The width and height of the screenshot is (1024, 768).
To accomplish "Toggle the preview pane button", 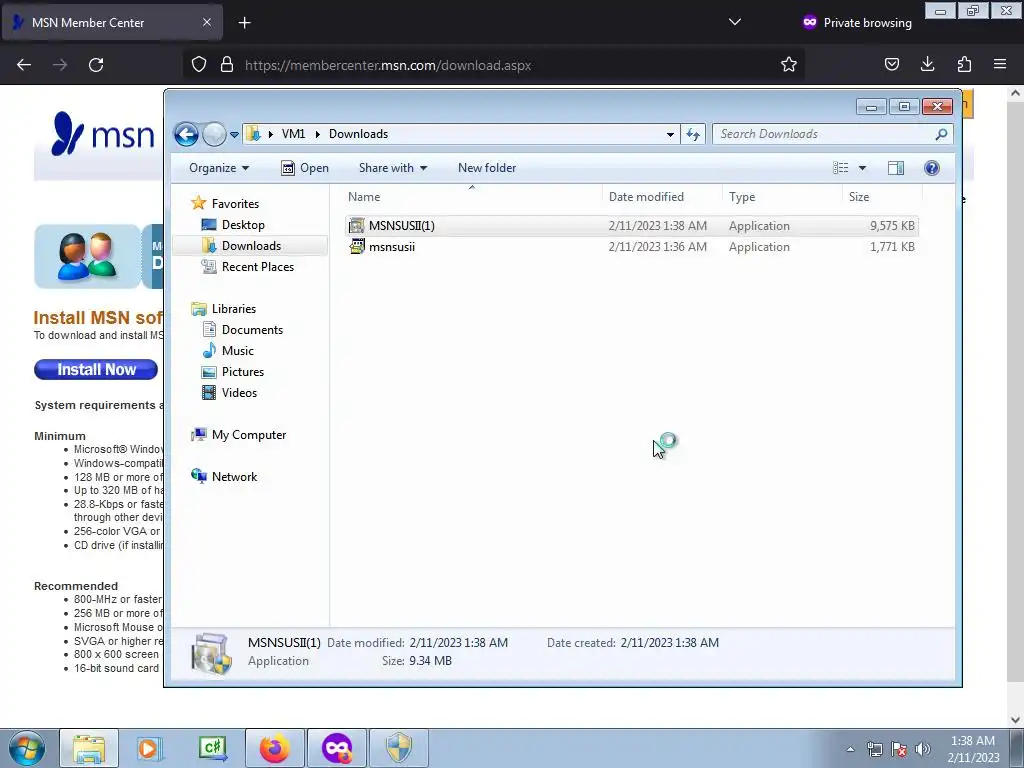I will [895, 168].
